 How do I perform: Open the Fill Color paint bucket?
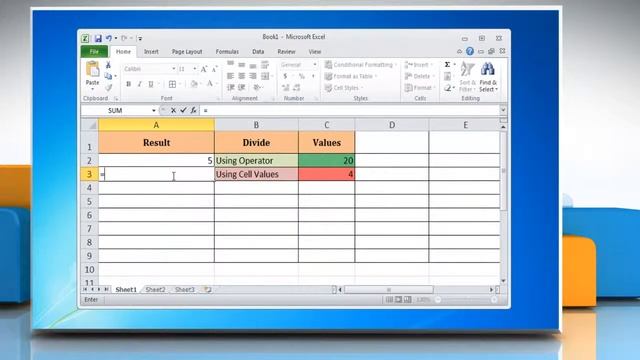(194, 84)
